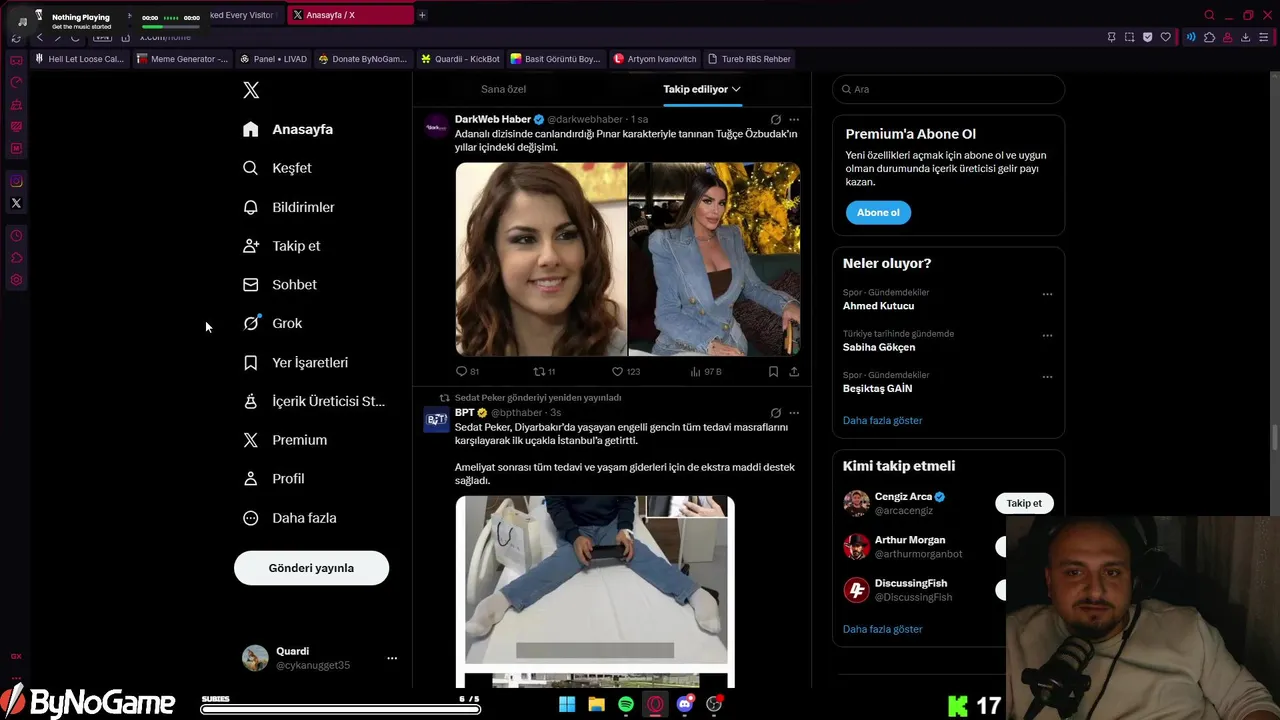Open more options for BPT post
Screen dimensions: 1280x720
click(794, 412)
